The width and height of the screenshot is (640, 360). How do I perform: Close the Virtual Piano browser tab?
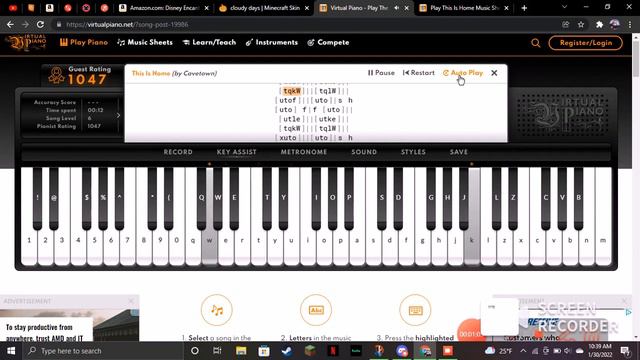coord(407,8)
